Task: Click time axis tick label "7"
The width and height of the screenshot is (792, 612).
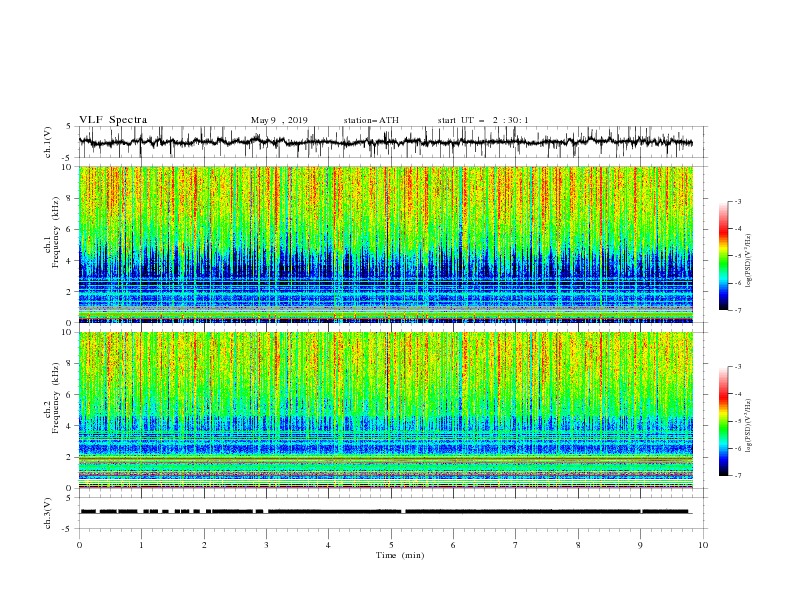Action: (x=516, y=545)
